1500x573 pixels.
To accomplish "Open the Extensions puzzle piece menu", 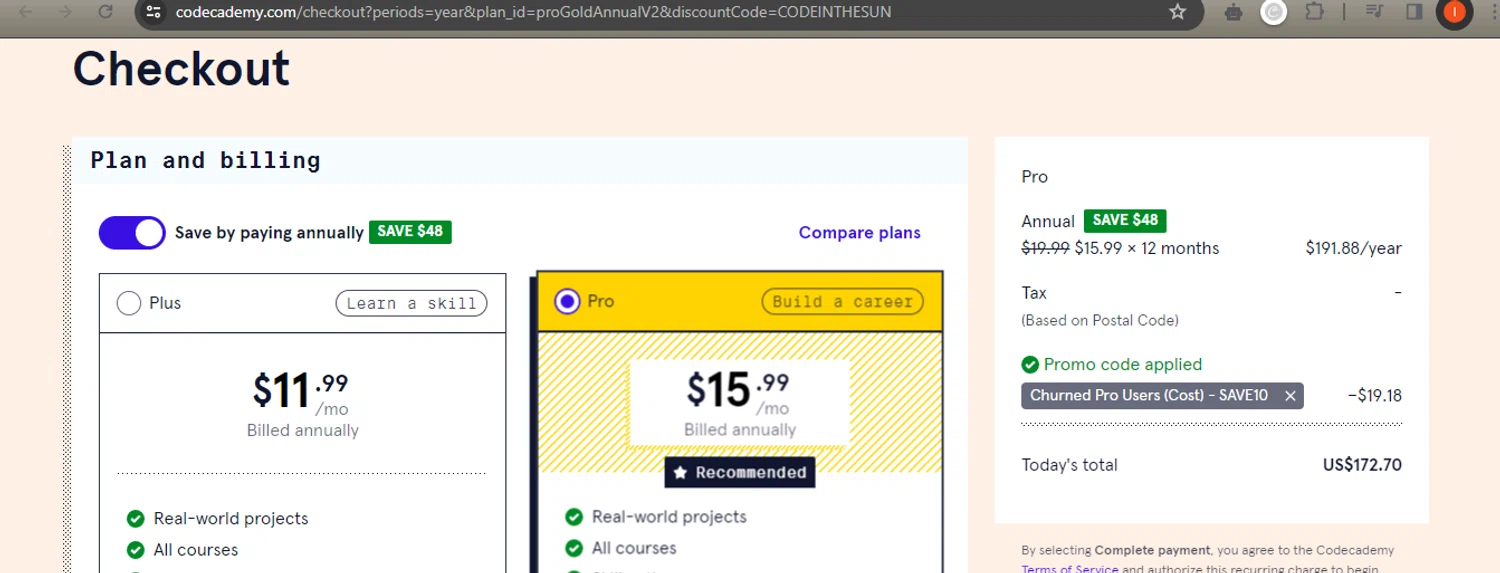I will (x=1314, y=12).
